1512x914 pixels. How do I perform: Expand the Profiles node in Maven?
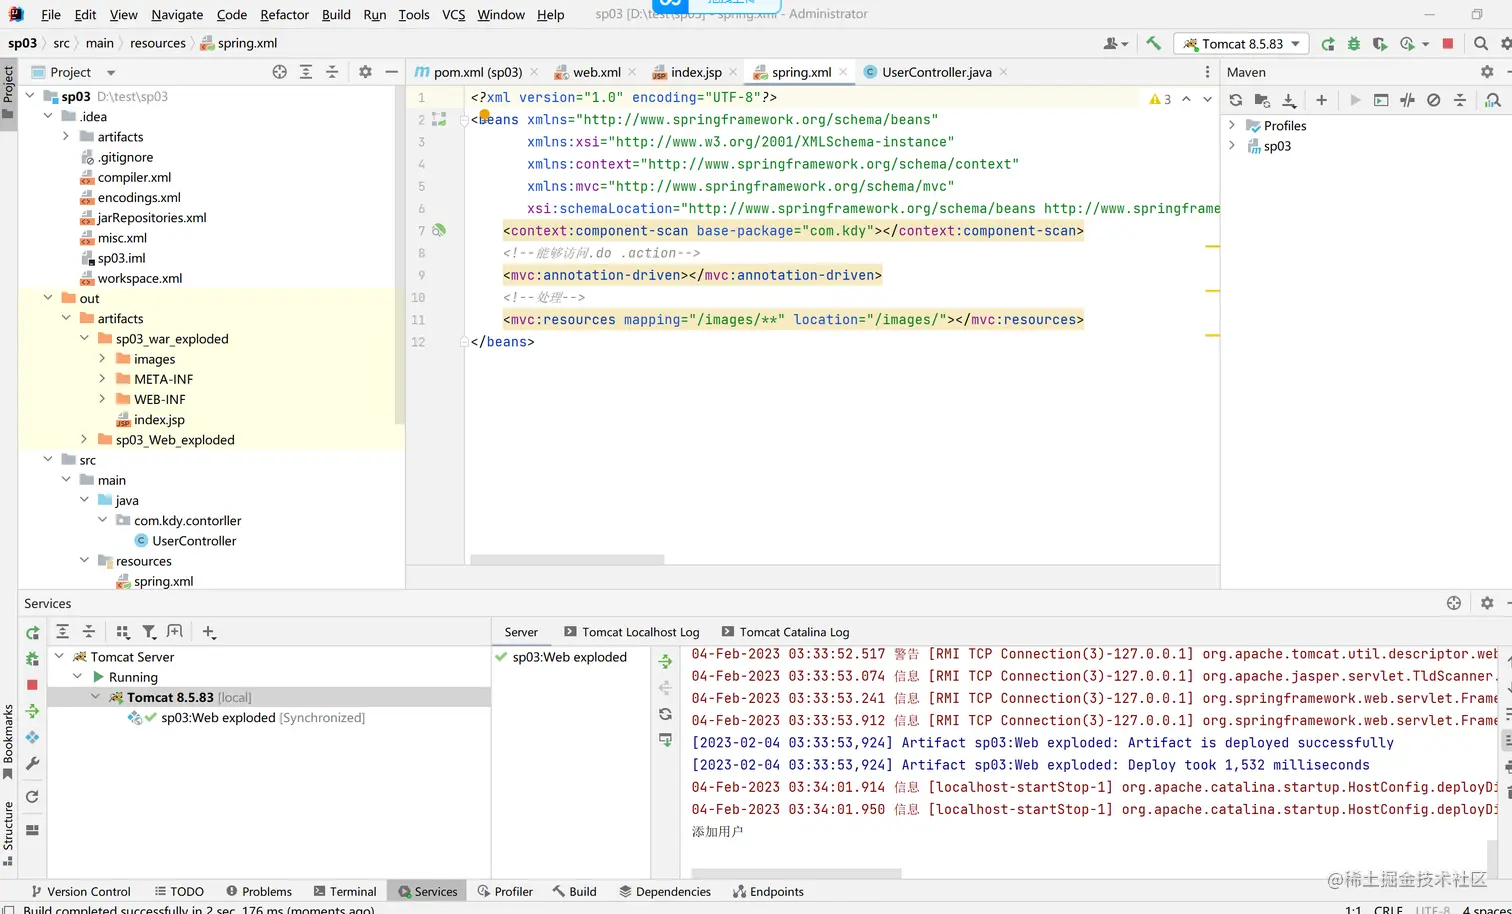[x=1232, y=126]
